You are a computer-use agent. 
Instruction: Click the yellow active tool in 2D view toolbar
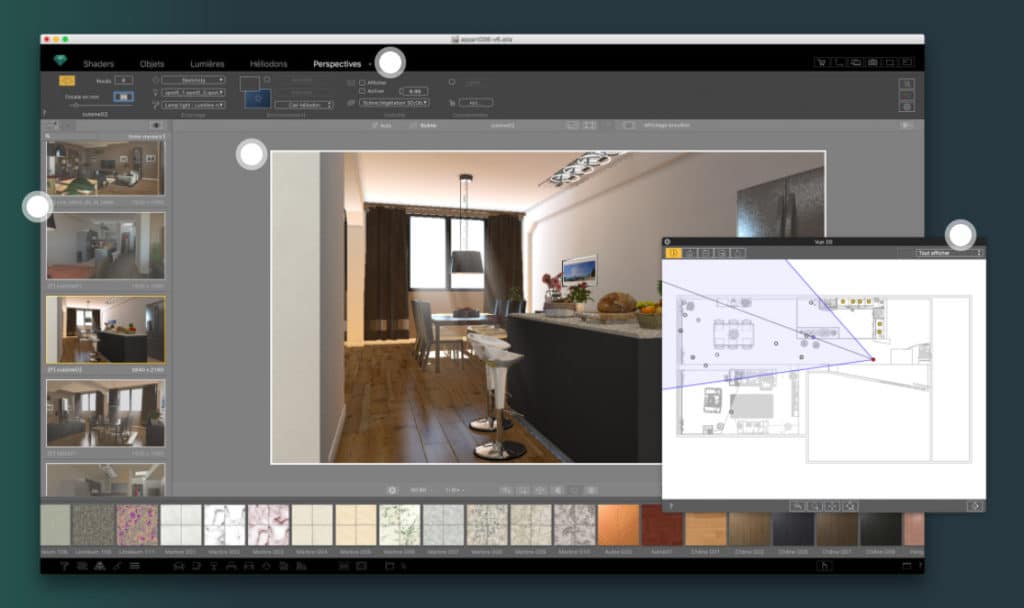(x=674, y=253)
